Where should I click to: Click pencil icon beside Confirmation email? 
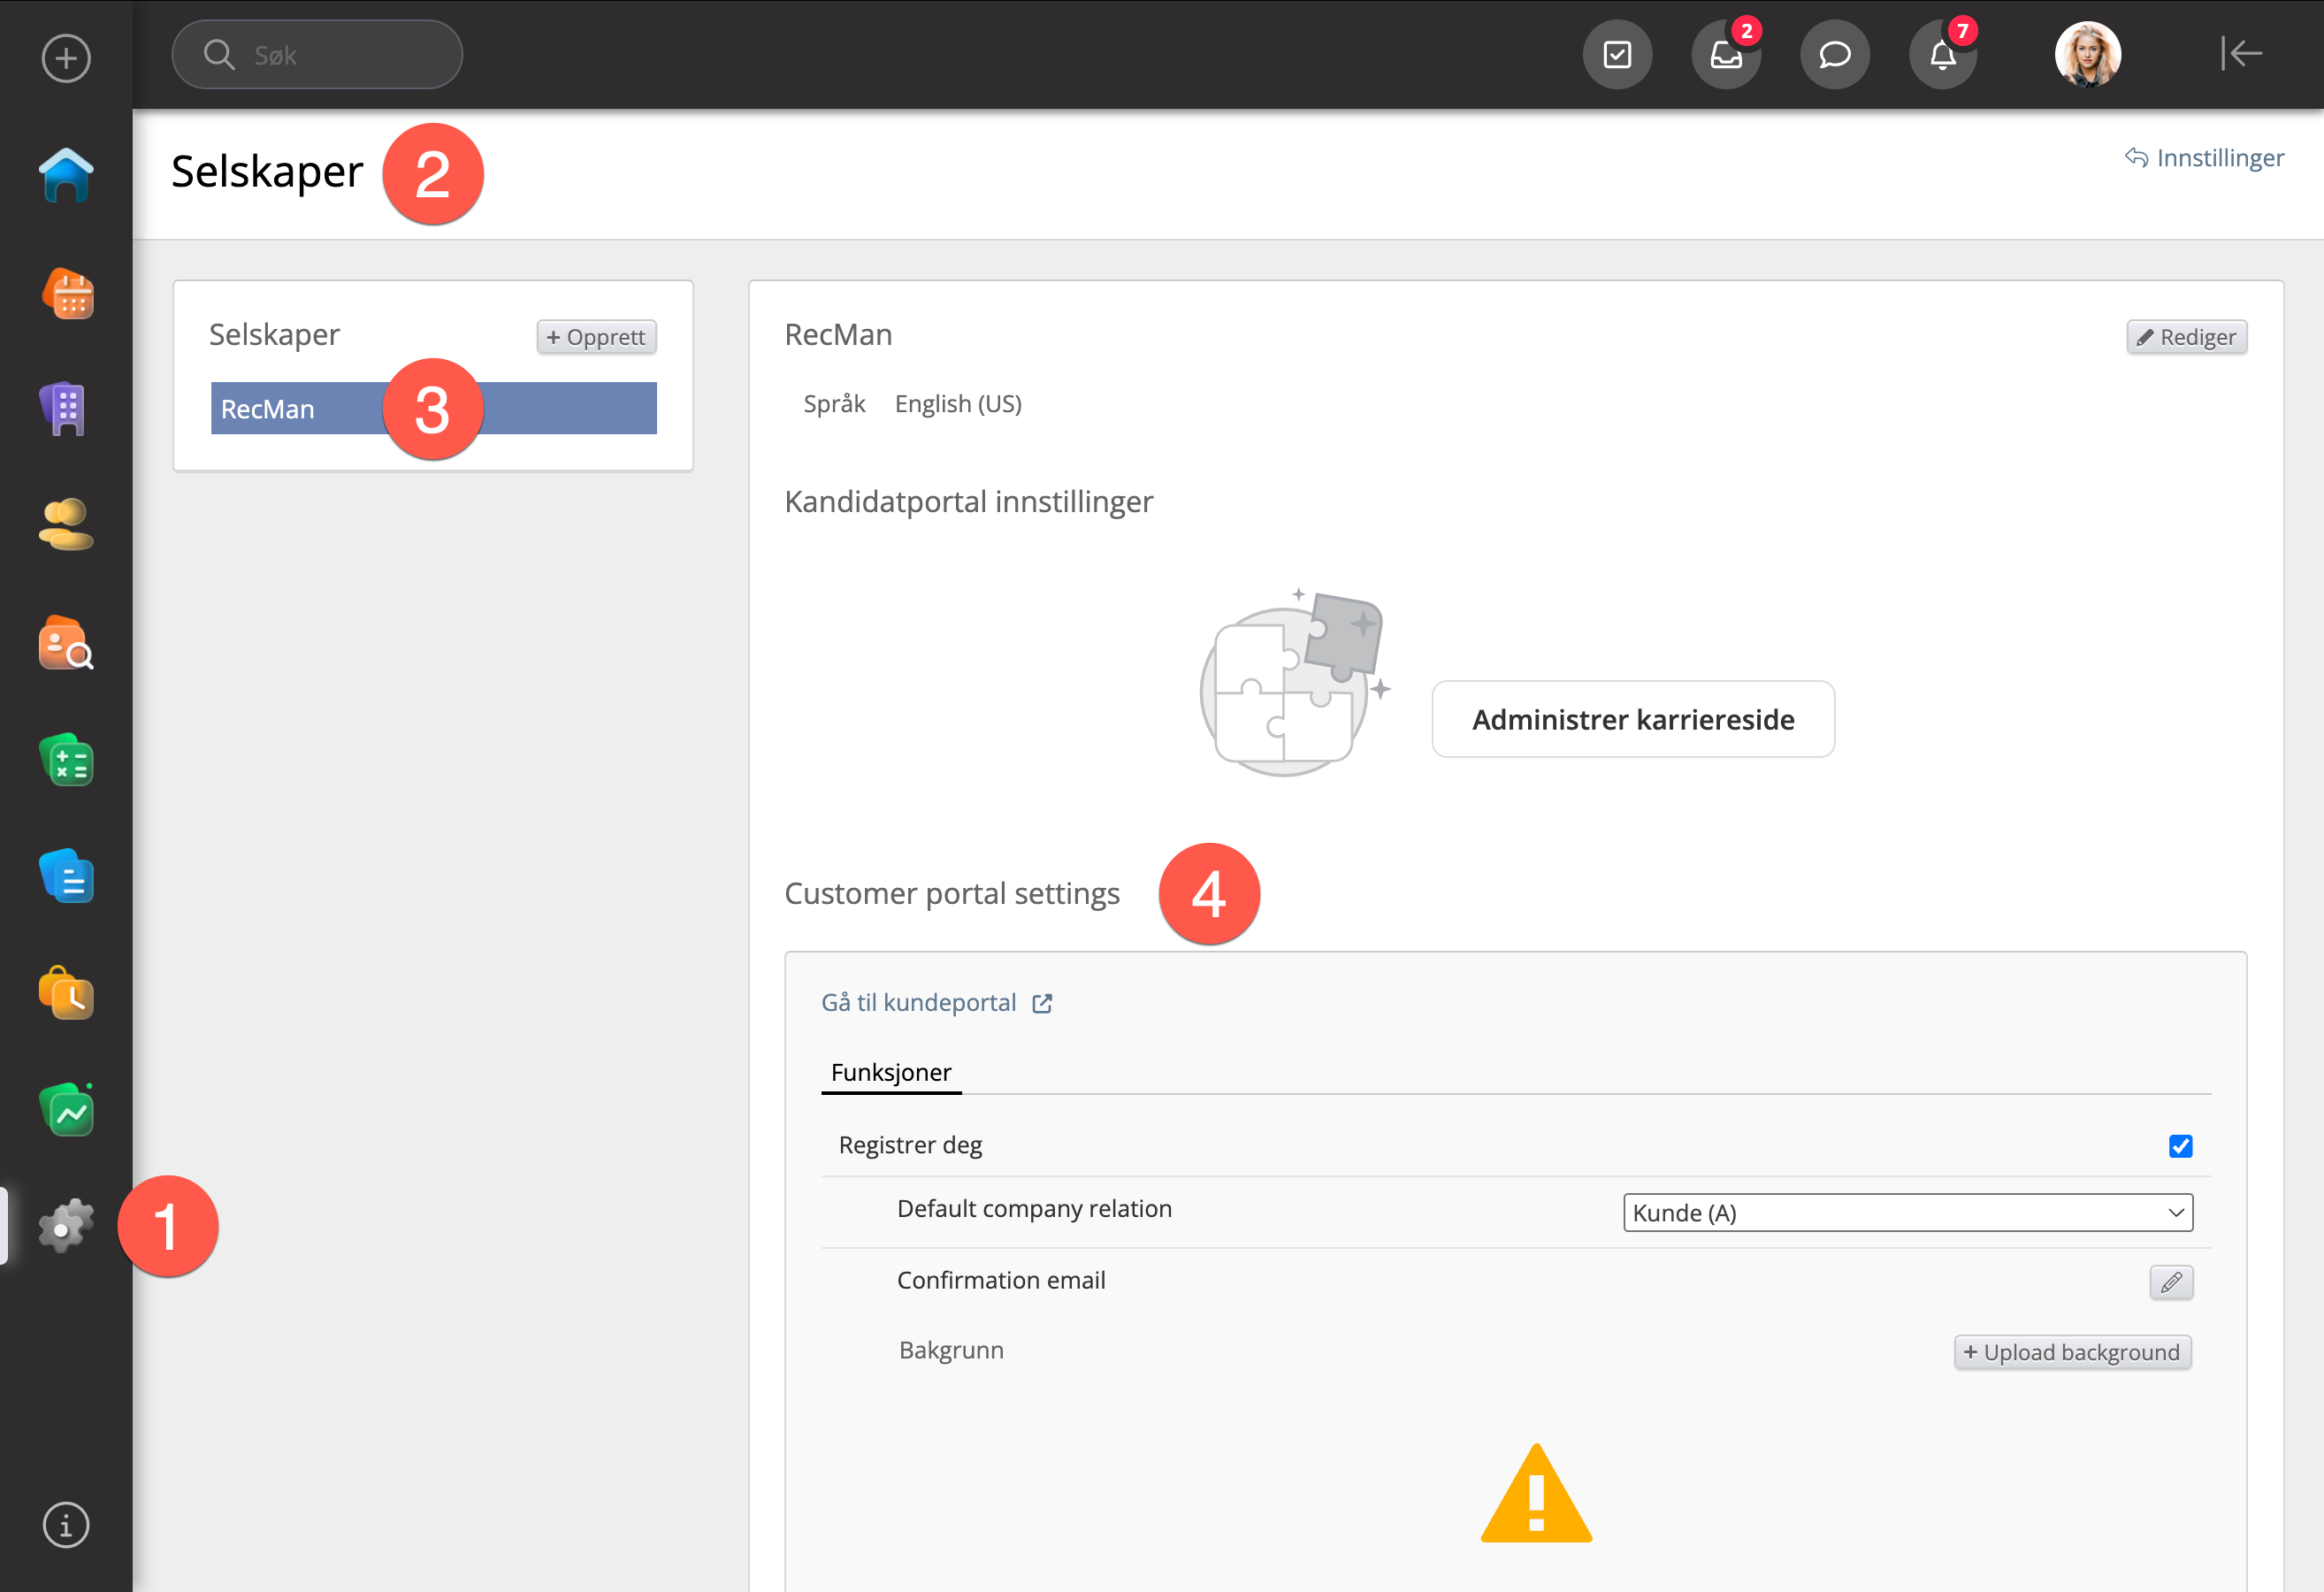[x=2170, y=1282]
